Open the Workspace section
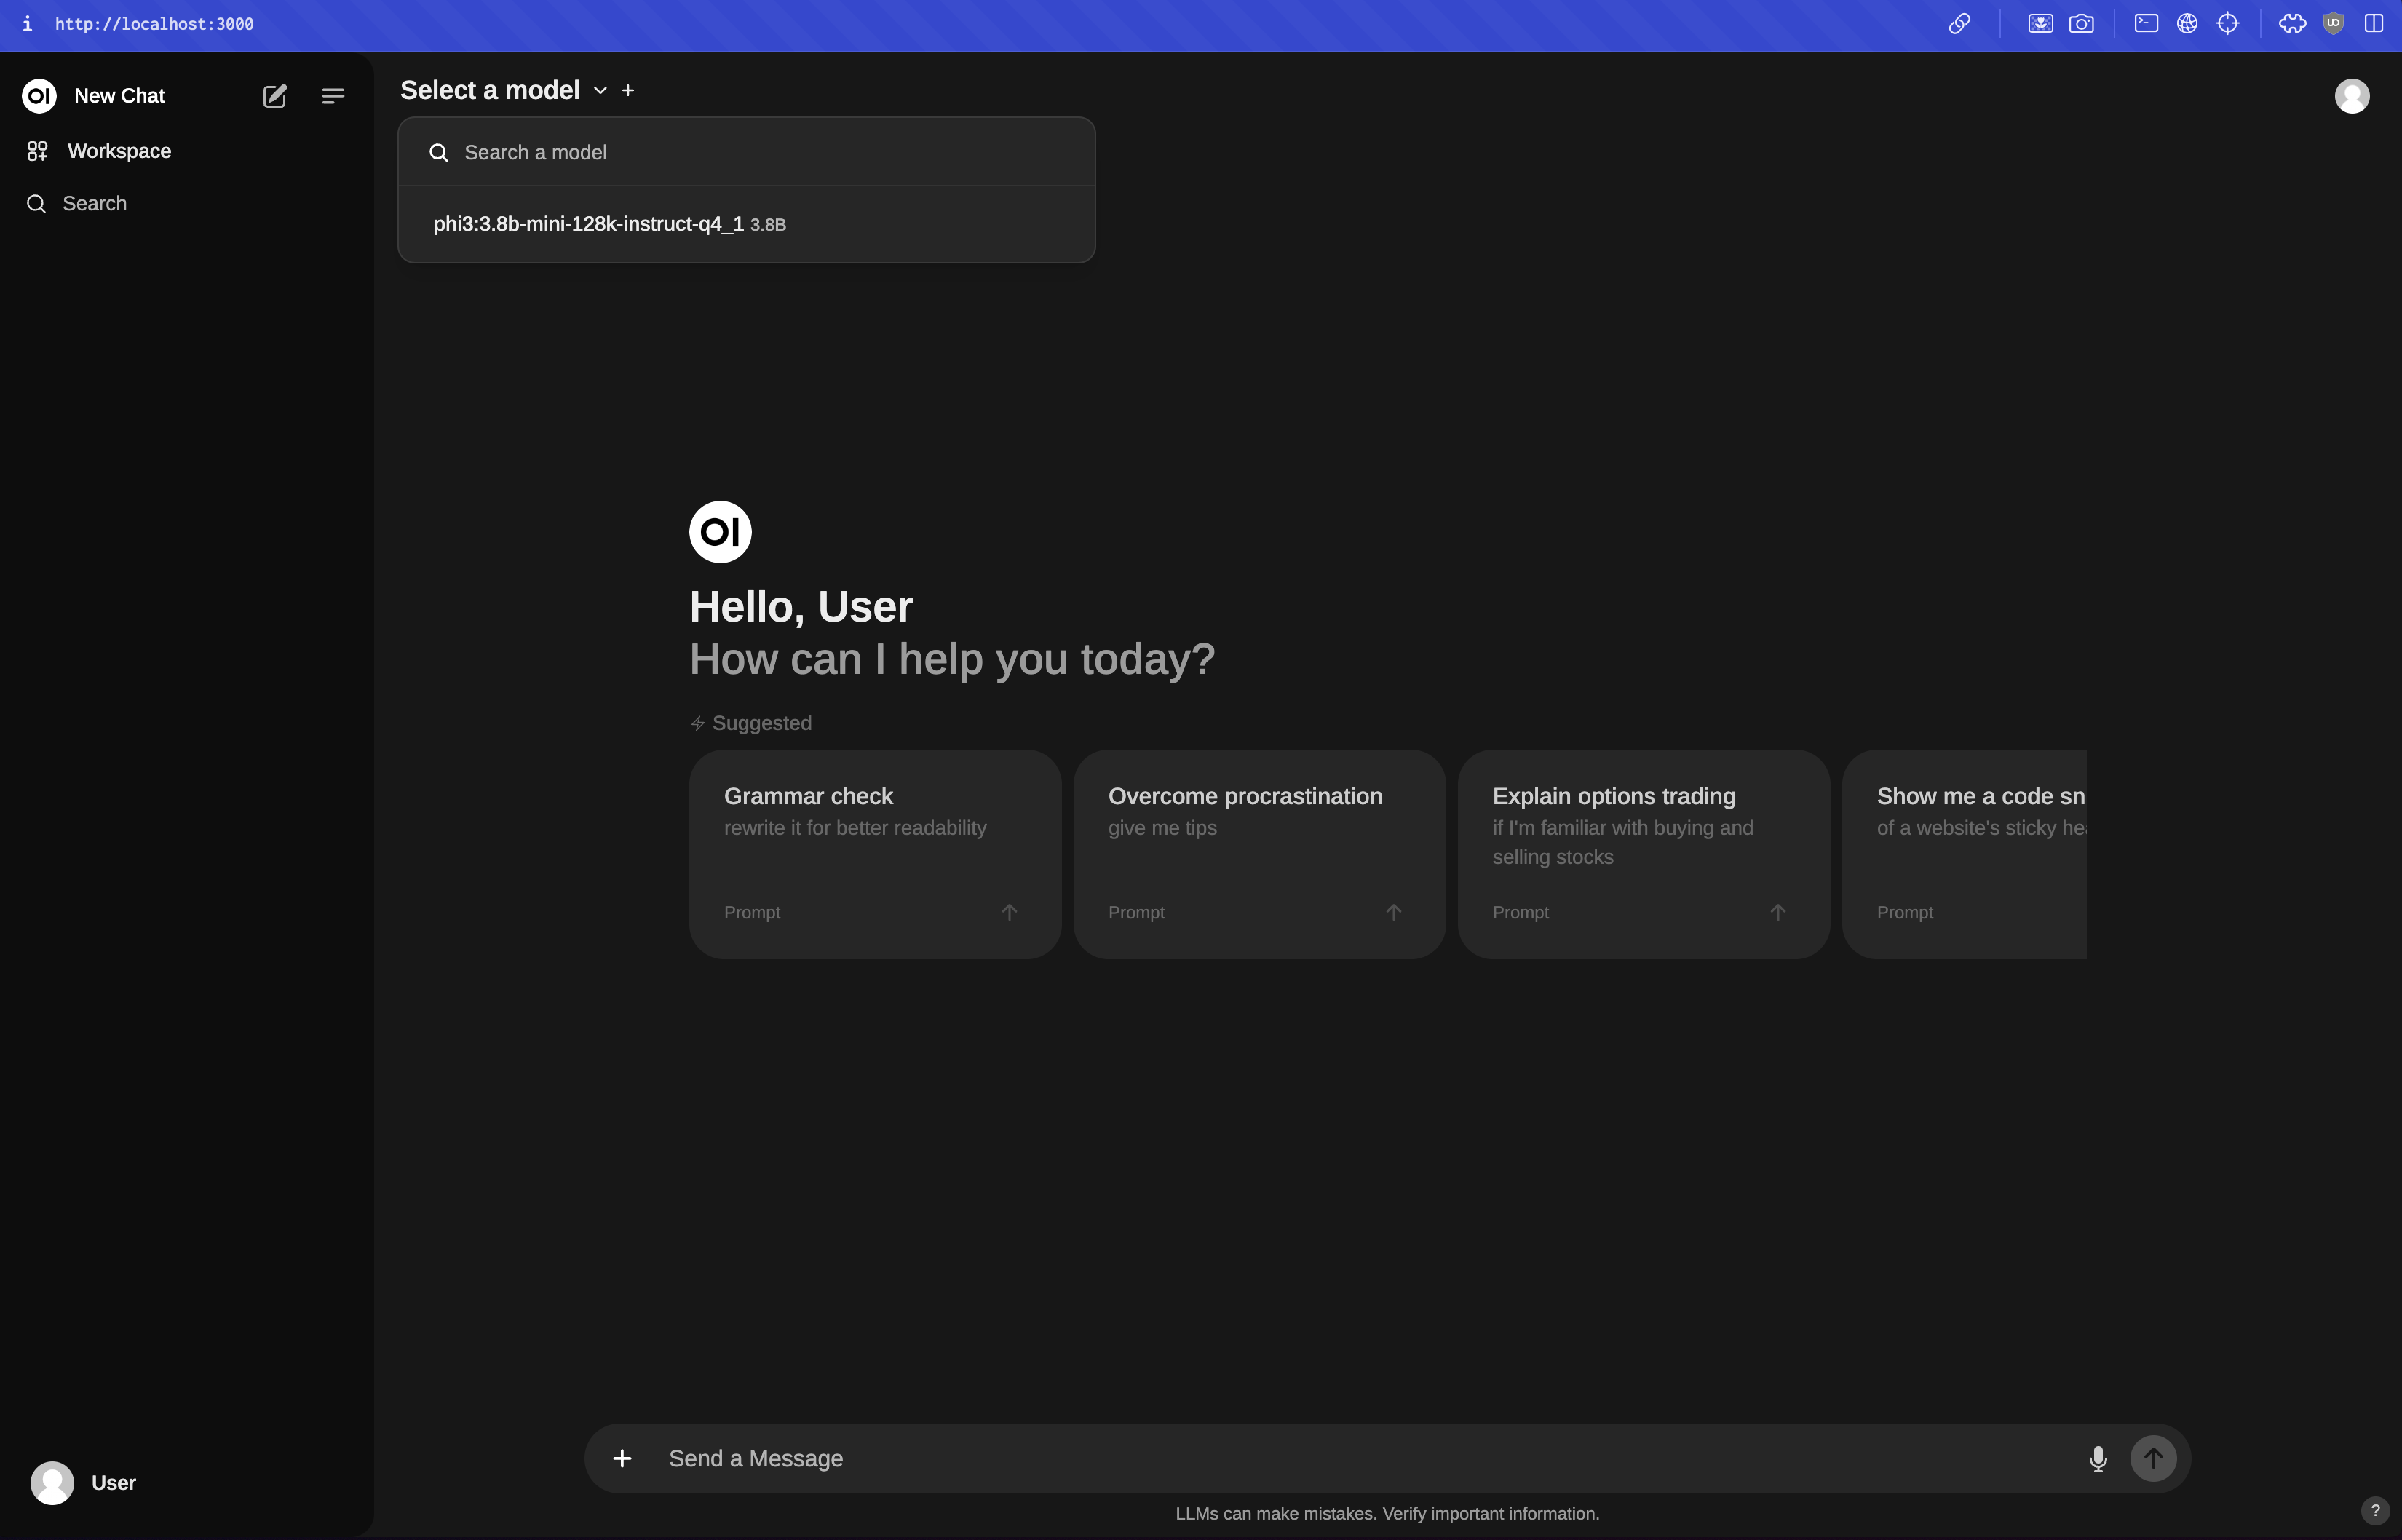 [118, 151]
